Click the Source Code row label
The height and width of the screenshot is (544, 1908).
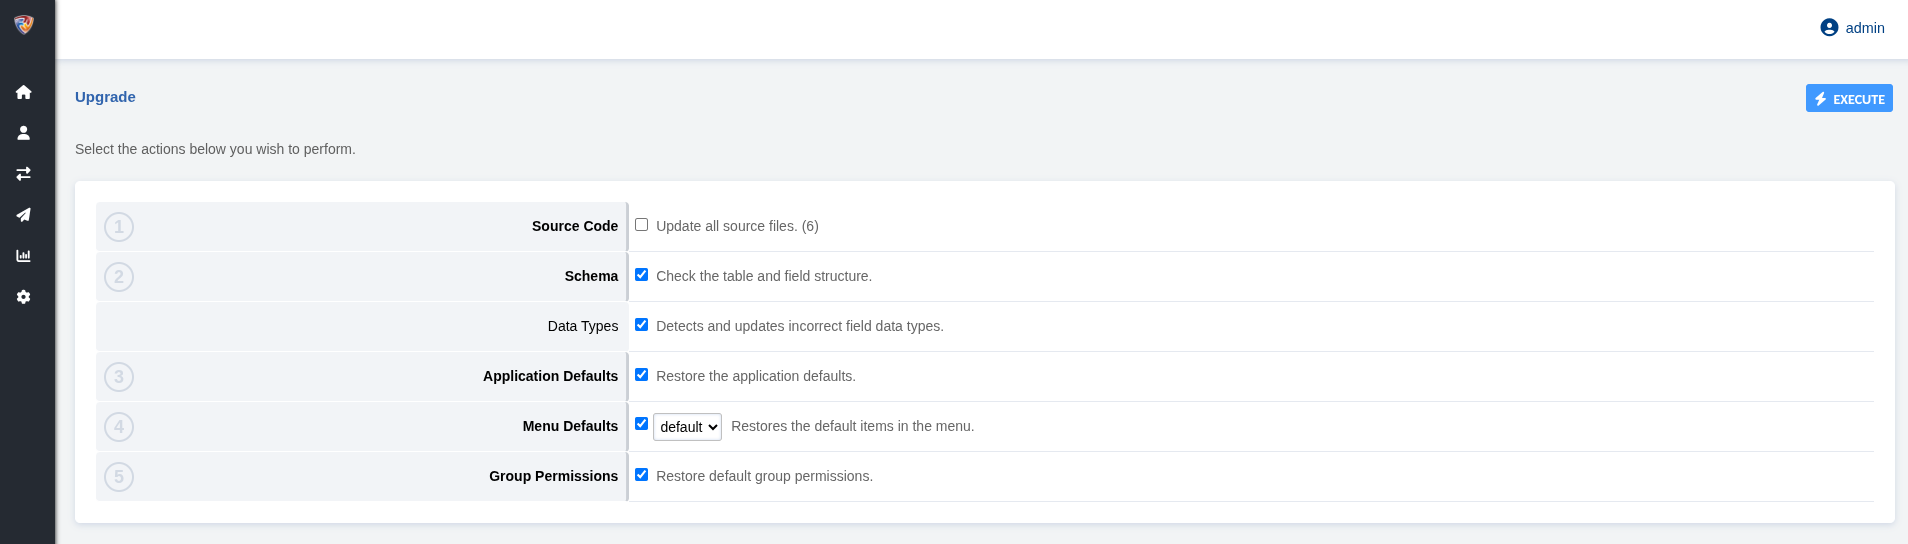pyautogui.click(x=574, y=226)
